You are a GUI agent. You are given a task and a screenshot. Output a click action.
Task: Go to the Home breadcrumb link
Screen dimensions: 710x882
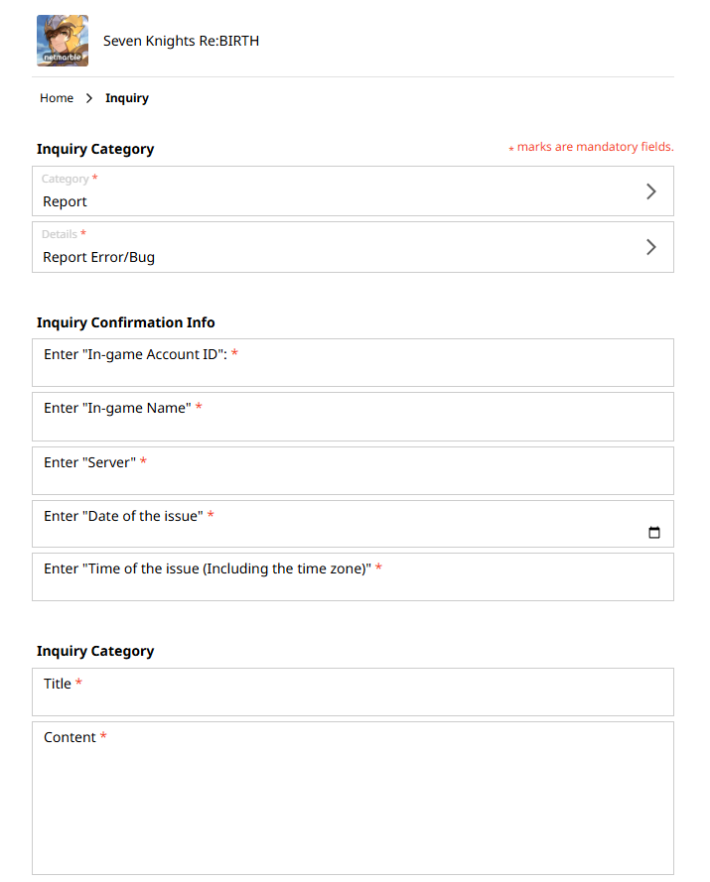56,98
